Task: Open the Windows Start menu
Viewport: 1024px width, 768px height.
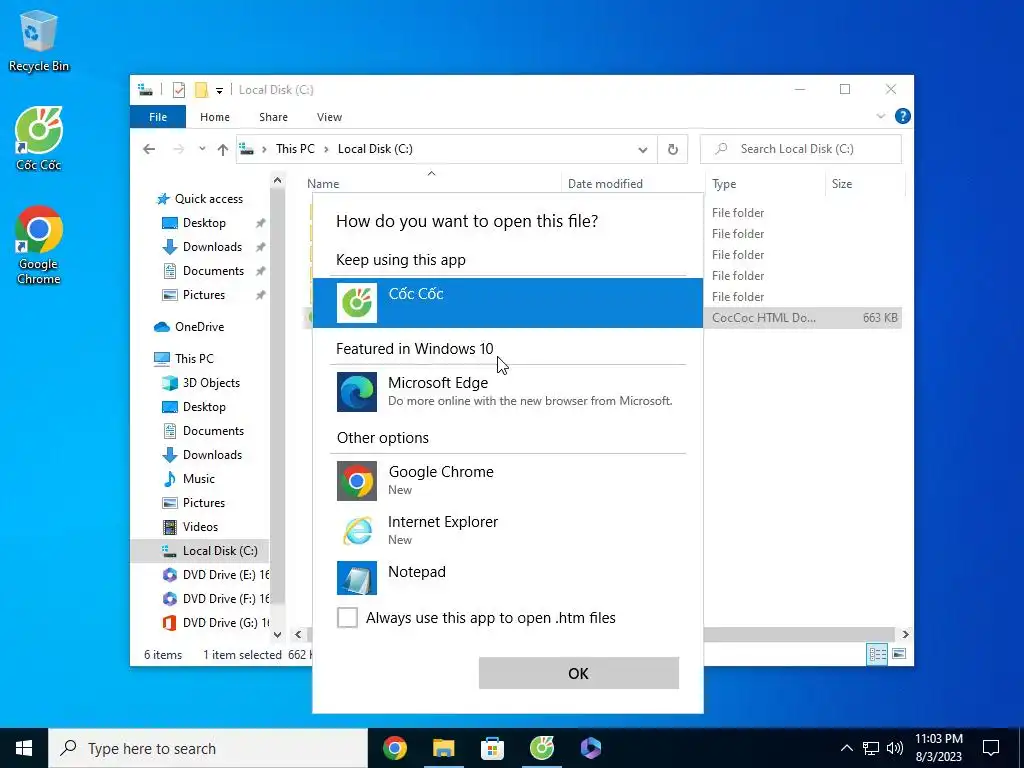Action: [24, 748]
